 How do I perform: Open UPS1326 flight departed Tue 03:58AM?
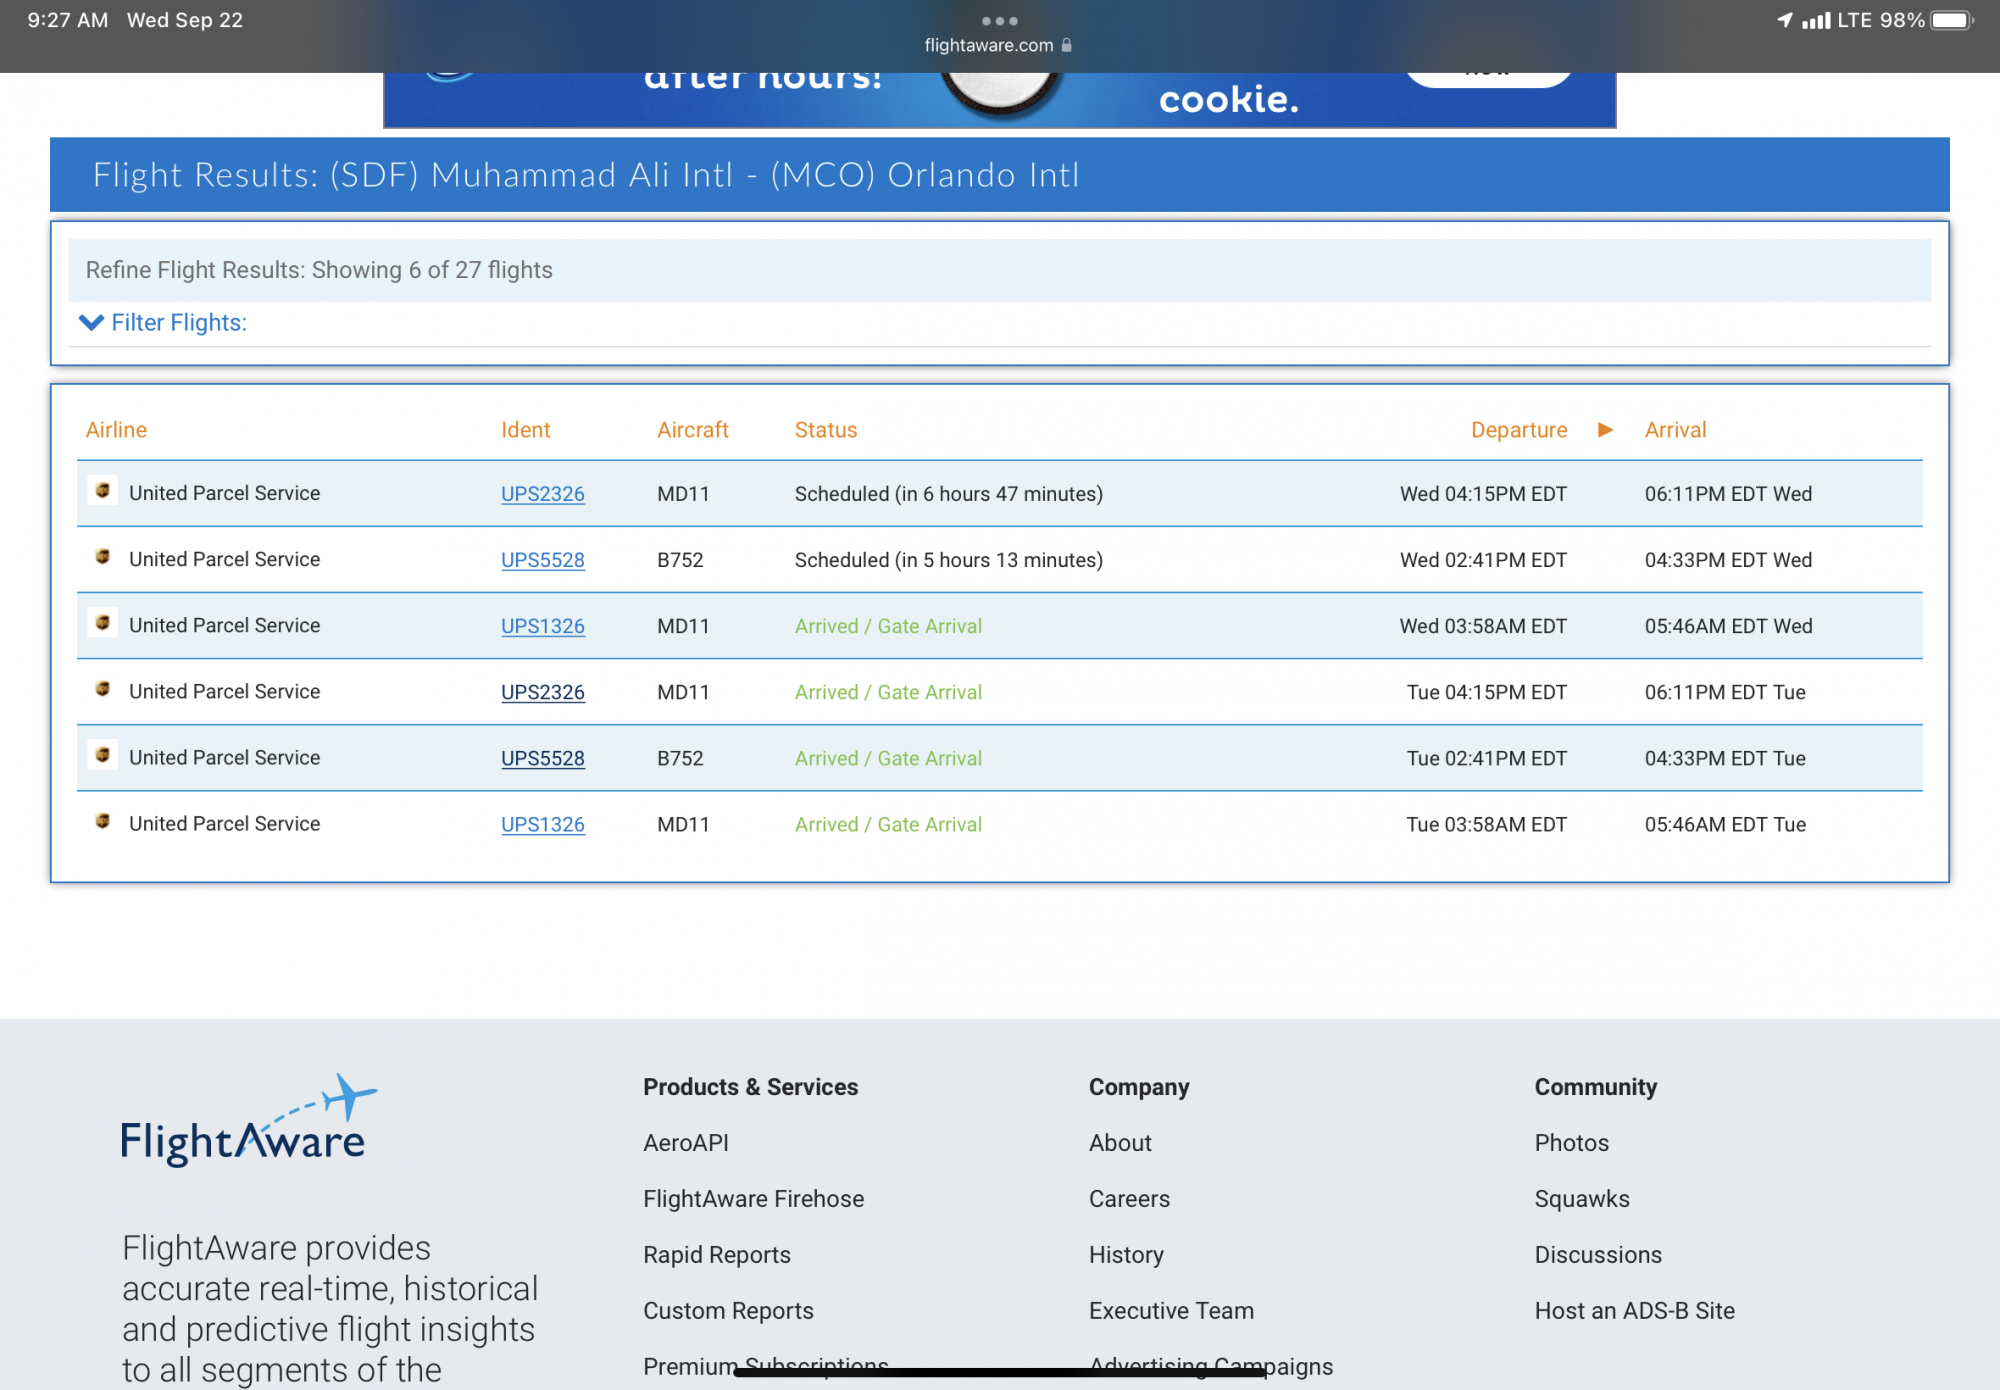pos(543,824)
